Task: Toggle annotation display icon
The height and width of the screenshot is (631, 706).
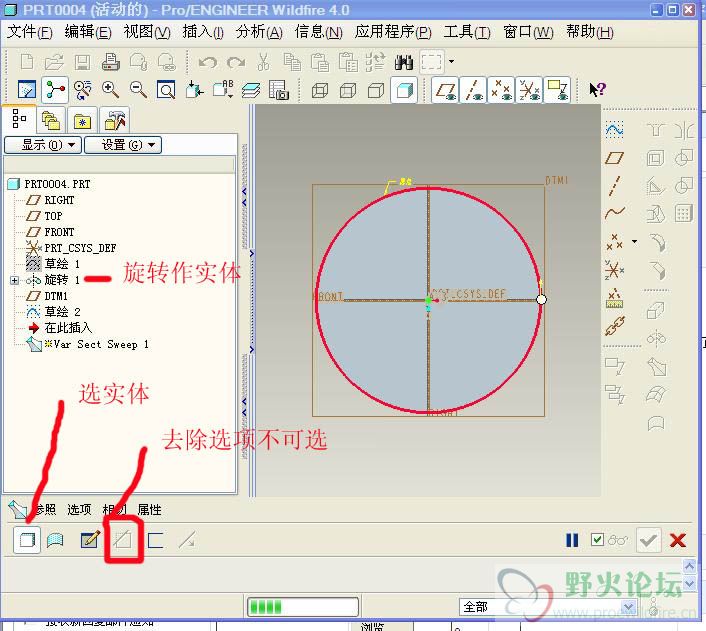Action: pos(557,90)
